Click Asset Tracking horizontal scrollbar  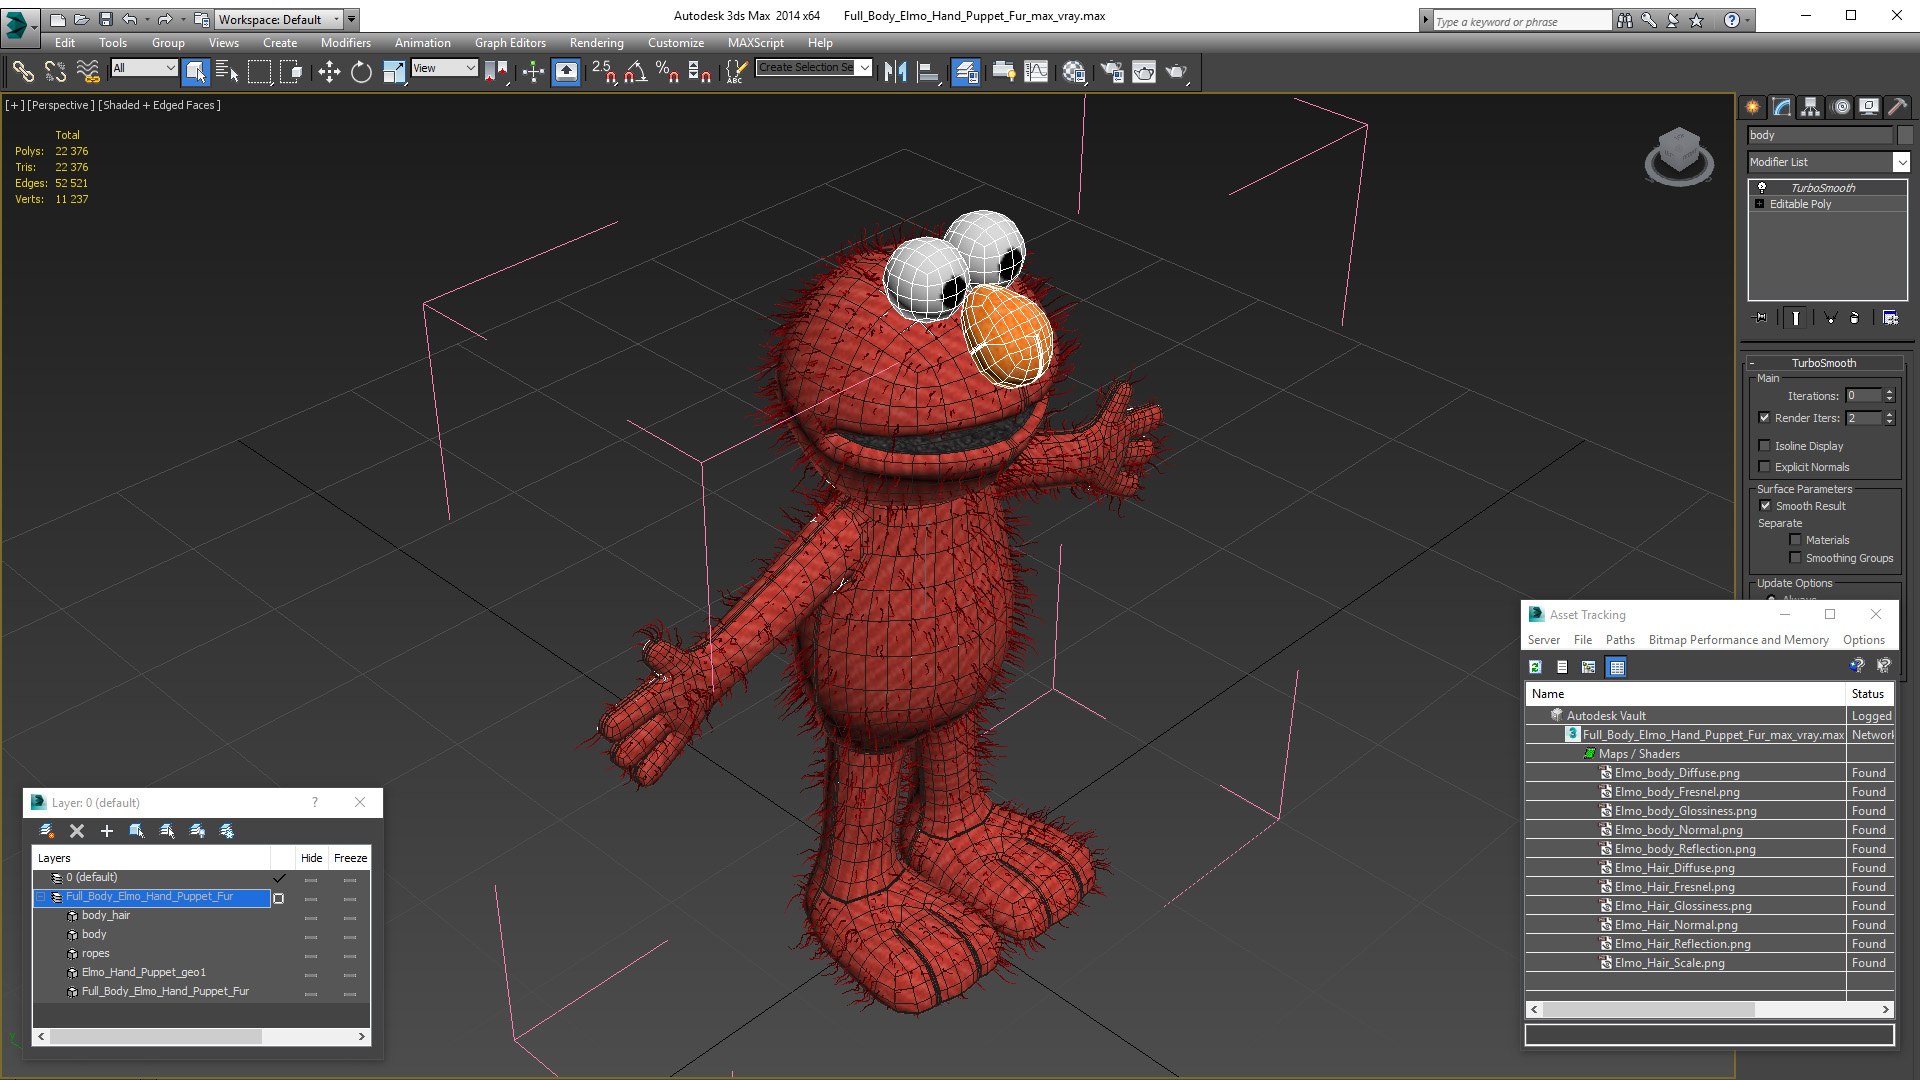coord(1710,1010)
